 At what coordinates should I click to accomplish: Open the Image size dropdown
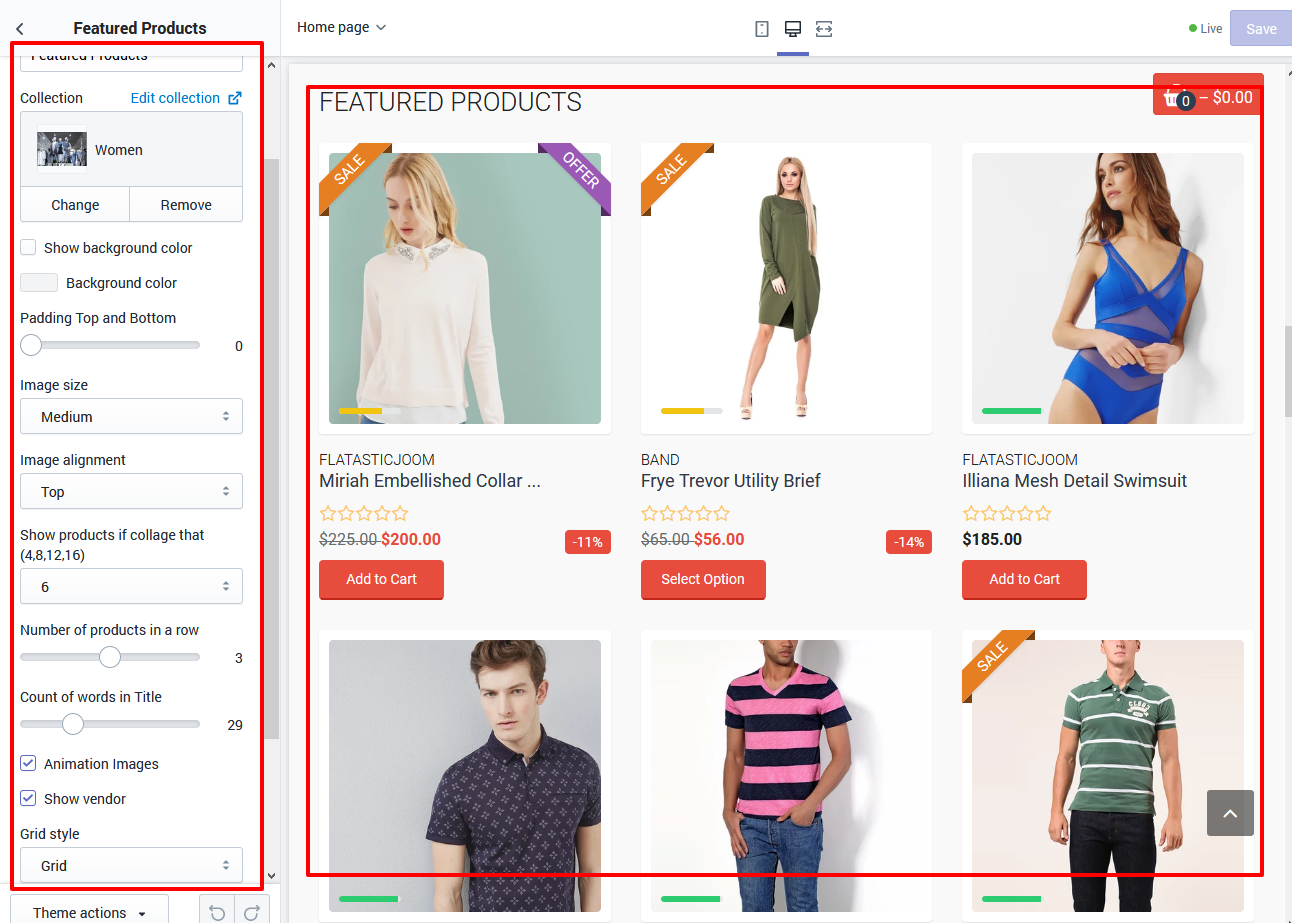coord(131,417)
